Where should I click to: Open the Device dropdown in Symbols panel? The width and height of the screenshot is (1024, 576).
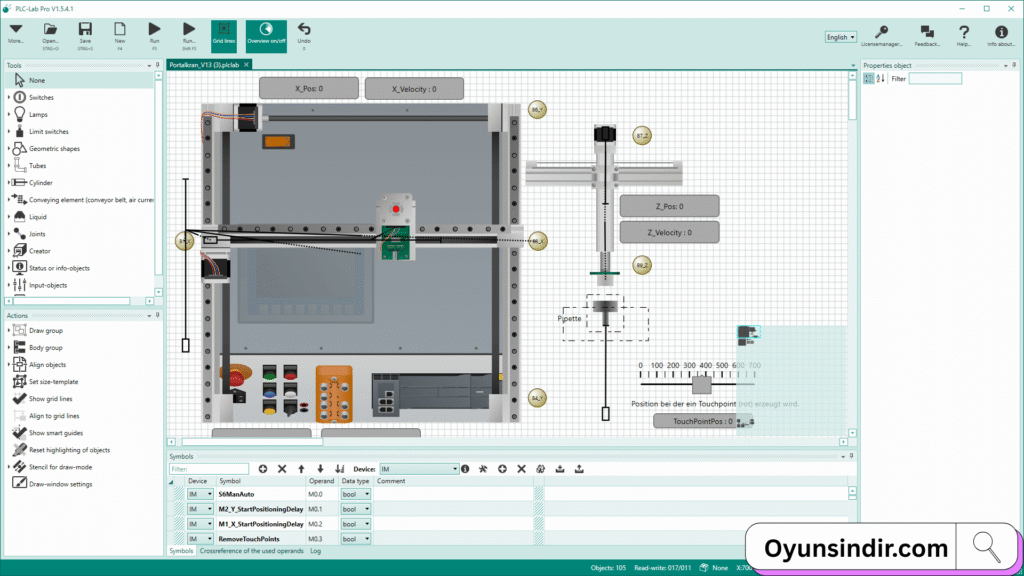pyautogui.click(x=419, y=468)
